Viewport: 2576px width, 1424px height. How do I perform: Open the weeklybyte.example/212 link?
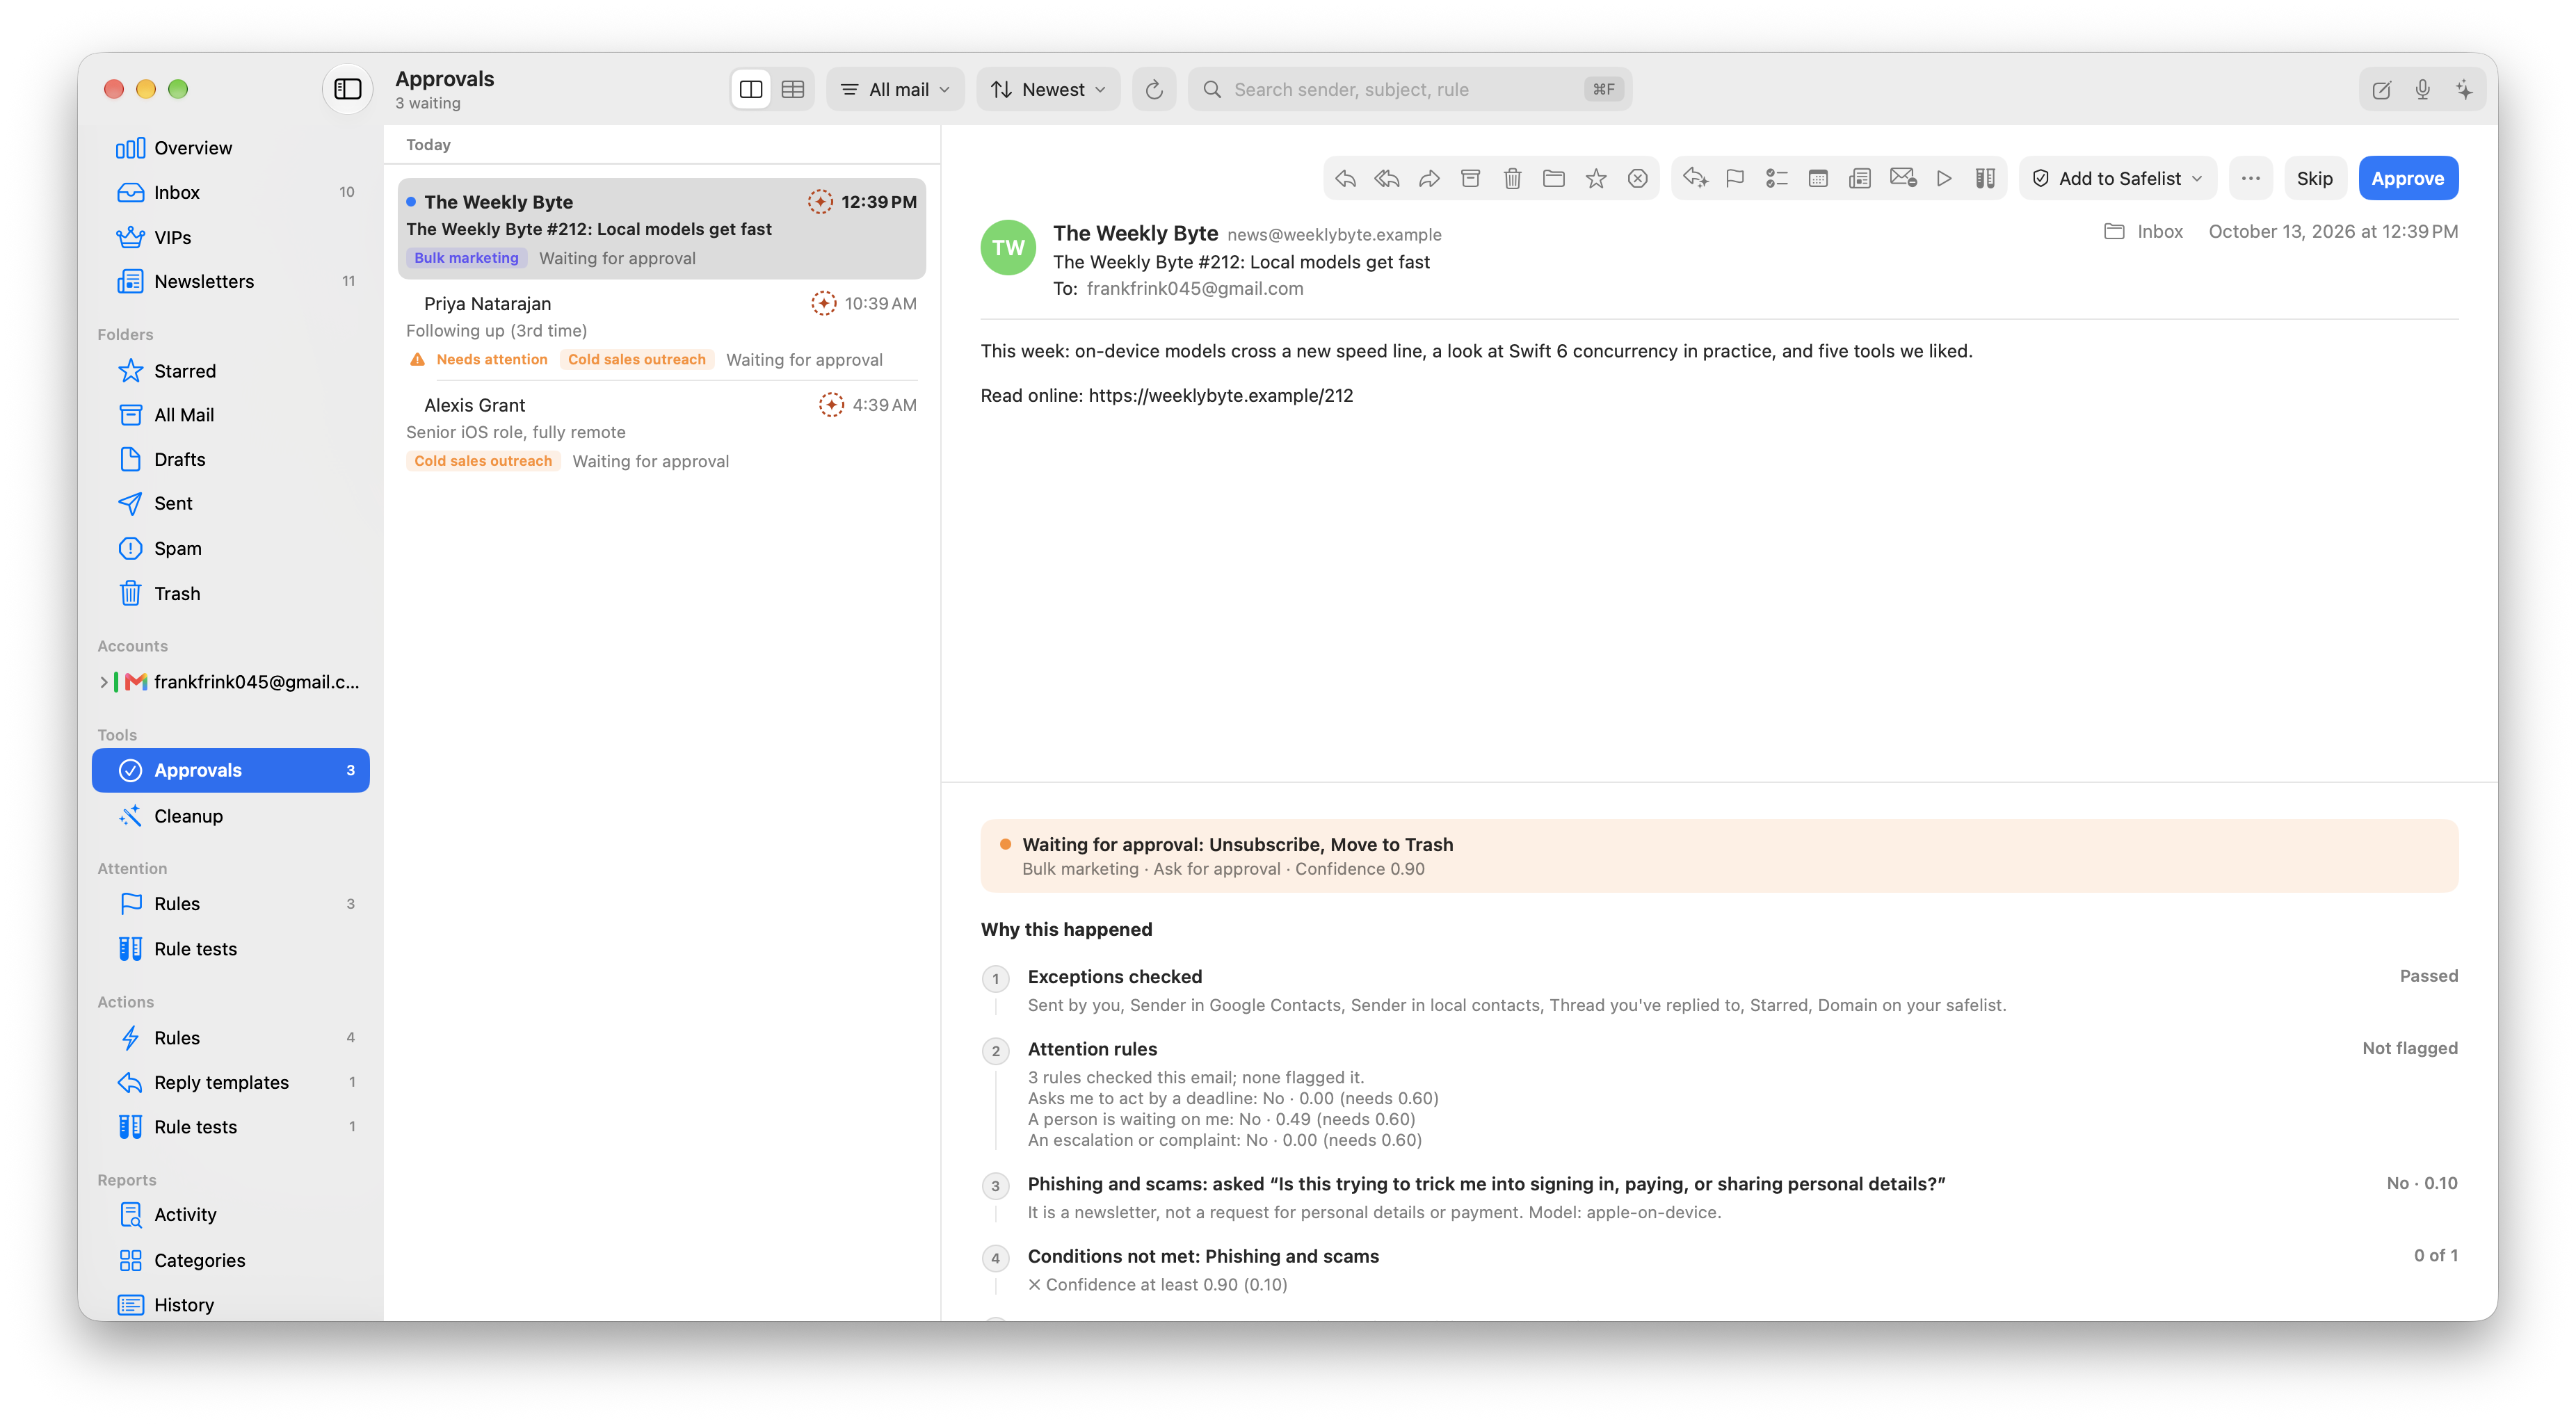point(1220,395)
